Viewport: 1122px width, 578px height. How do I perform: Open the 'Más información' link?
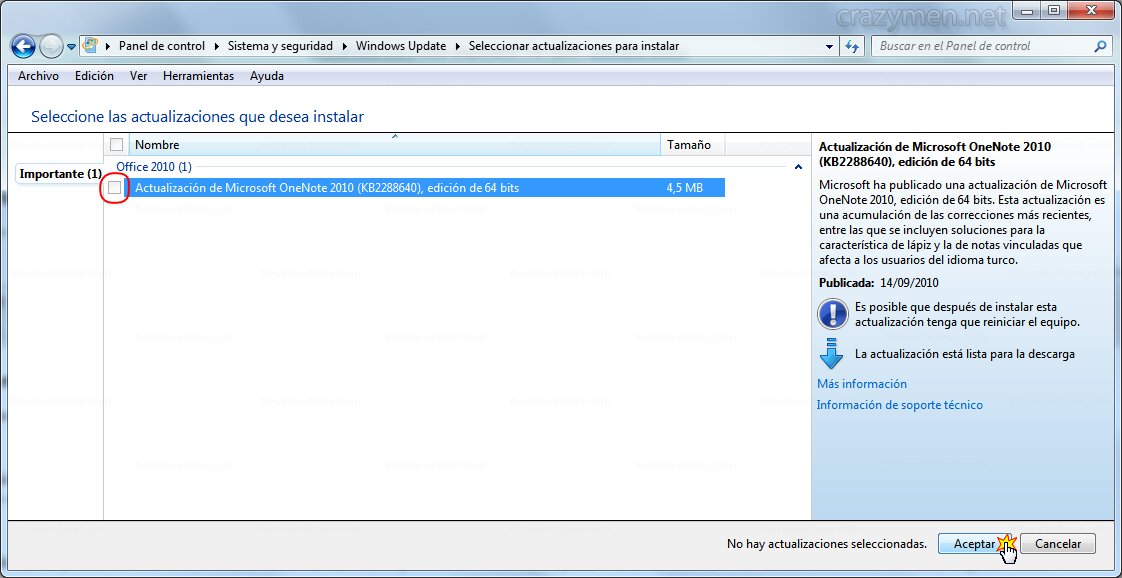click(862, 384)
